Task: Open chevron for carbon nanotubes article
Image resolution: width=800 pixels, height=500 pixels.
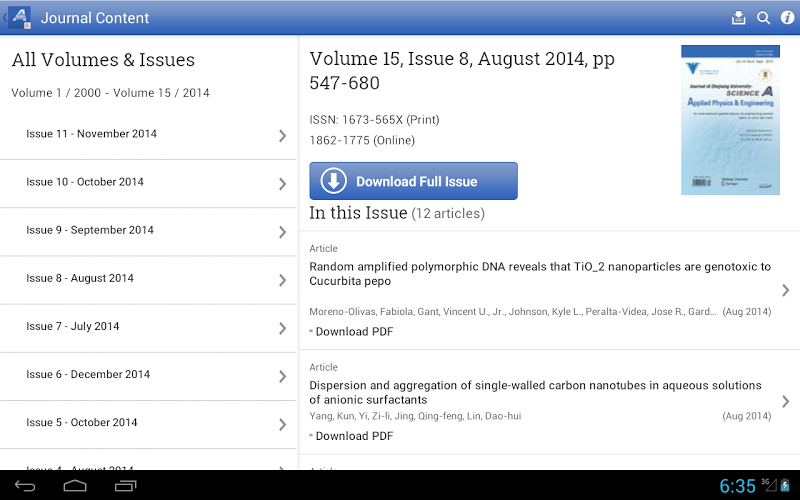Action: click(x=785, y=402)
